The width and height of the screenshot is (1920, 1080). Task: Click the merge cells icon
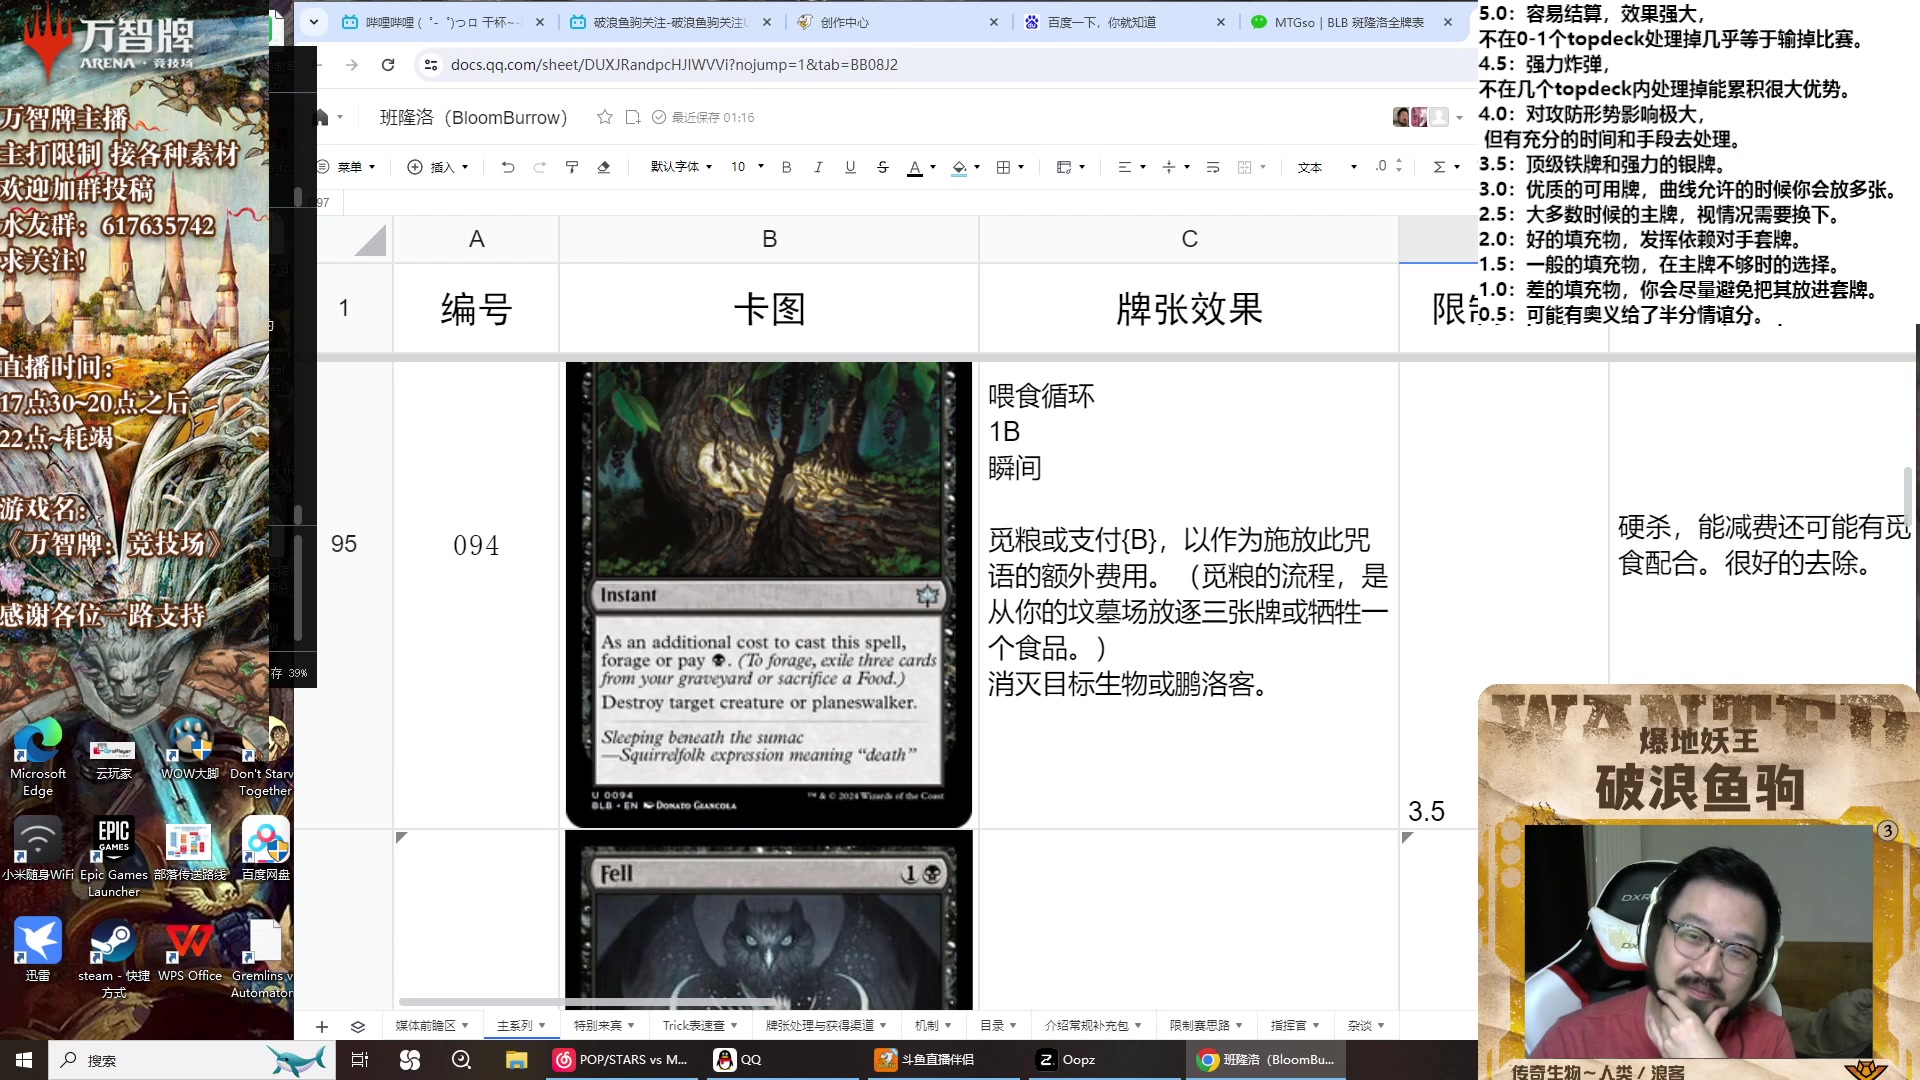(1245, 167)
